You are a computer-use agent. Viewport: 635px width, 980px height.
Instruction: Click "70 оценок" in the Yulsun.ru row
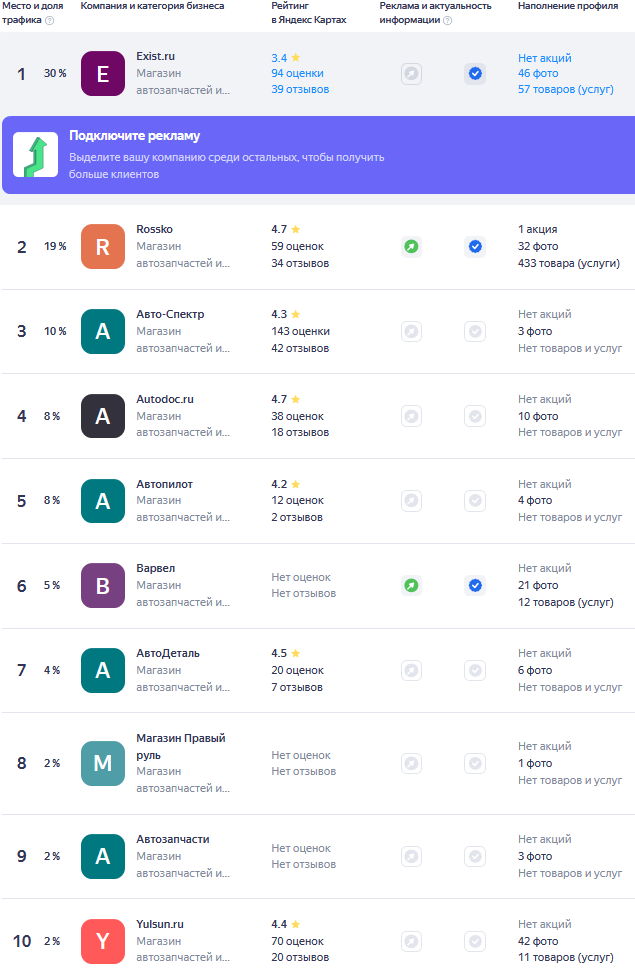tap(298, 941)
